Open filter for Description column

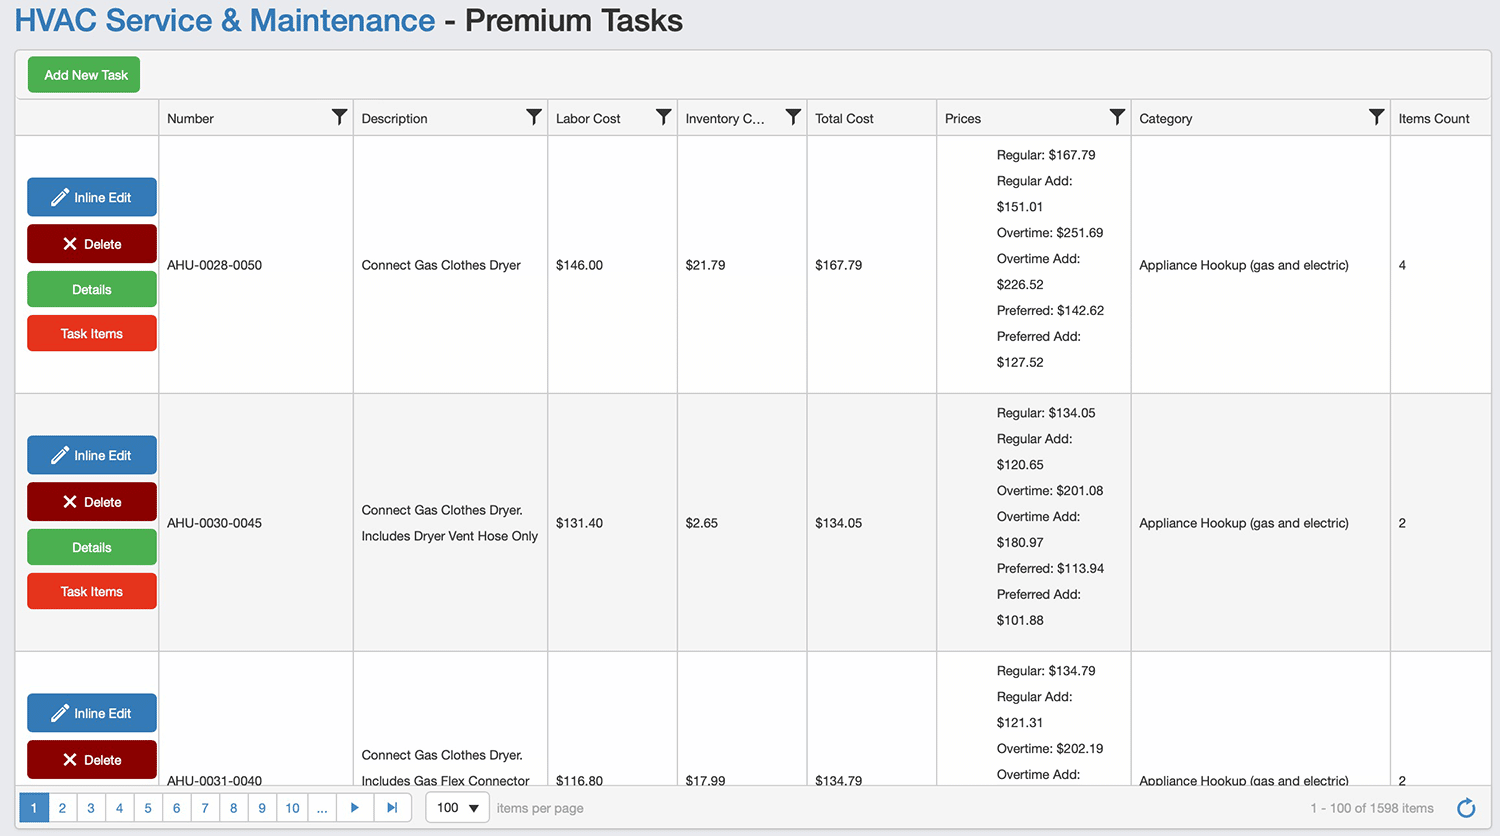[x=534, y=117]
